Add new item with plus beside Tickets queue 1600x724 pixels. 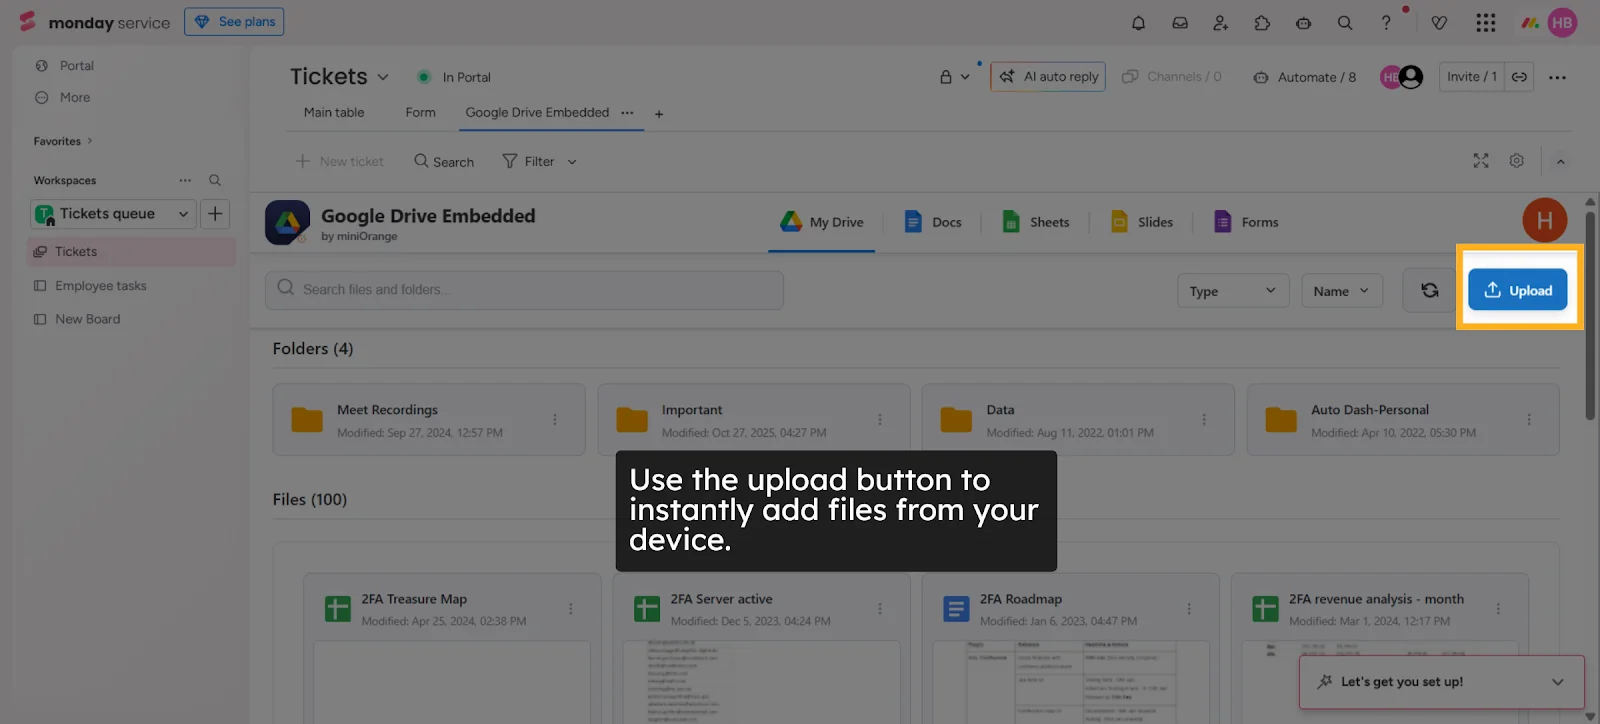point(215,214)
